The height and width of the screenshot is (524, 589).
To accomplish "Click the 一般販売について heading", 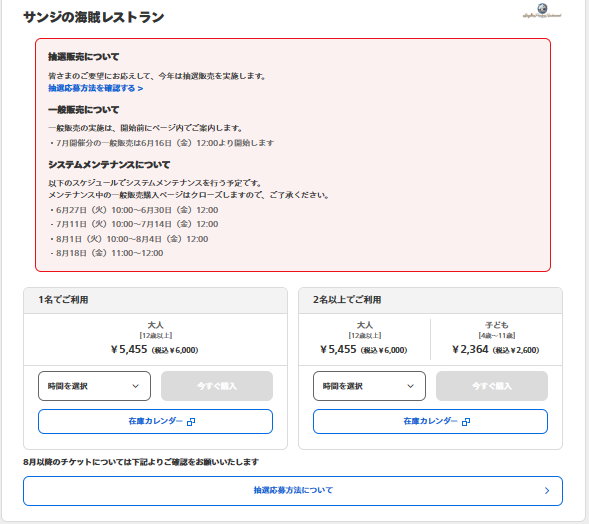I will (83, 110).
